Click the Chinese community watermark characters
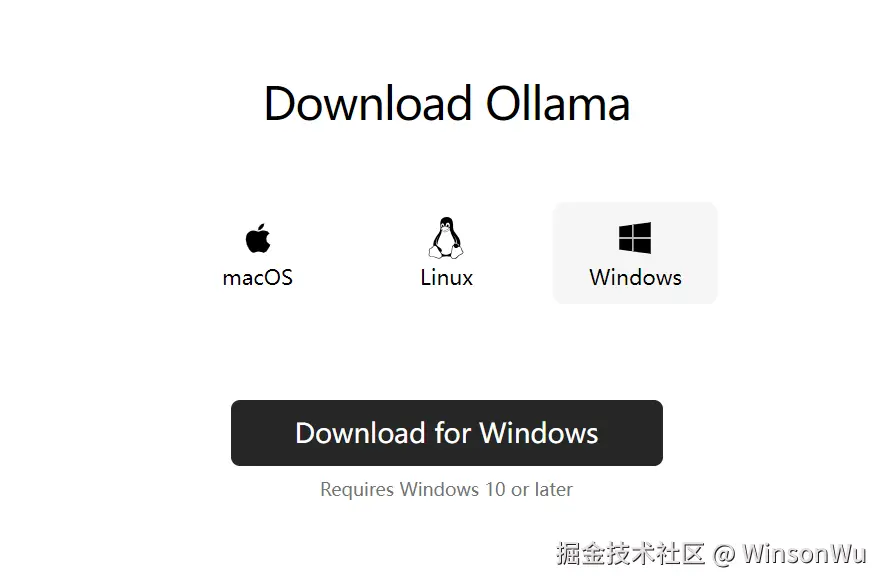Viewport: 886px width, 586px height. click(x=630, y=554)
